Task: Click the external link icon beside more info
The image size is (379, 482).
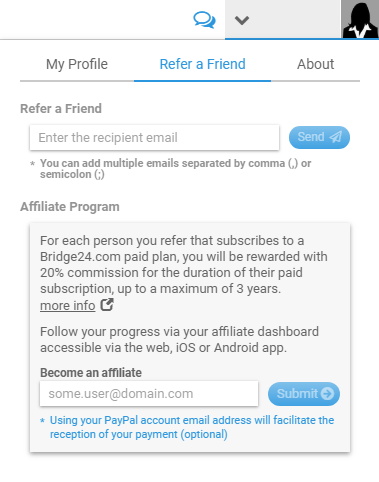Action: [x=107, y=304]
